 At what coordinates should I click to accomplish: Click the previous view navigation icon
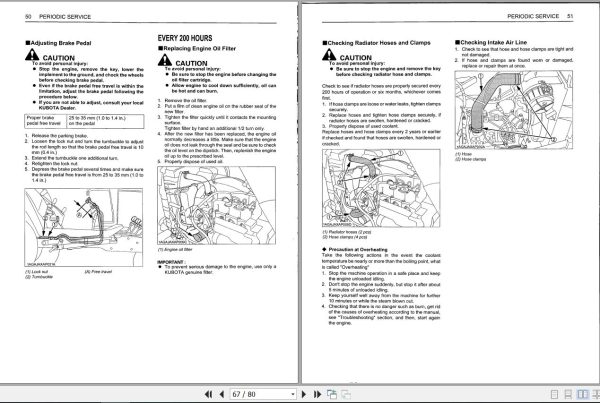pyautogui.click(x=332, y=394)
